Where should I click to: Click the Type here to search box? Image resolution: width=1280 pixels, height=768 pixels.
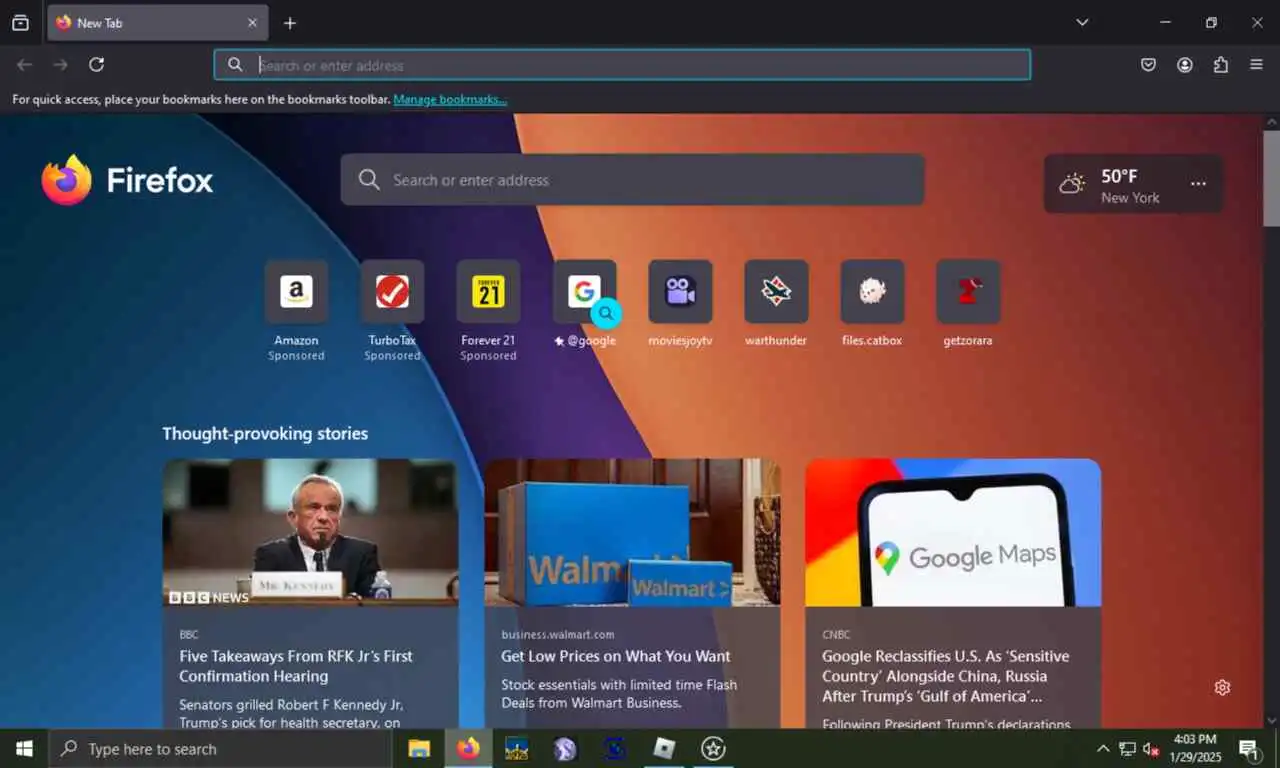[220, 748]
